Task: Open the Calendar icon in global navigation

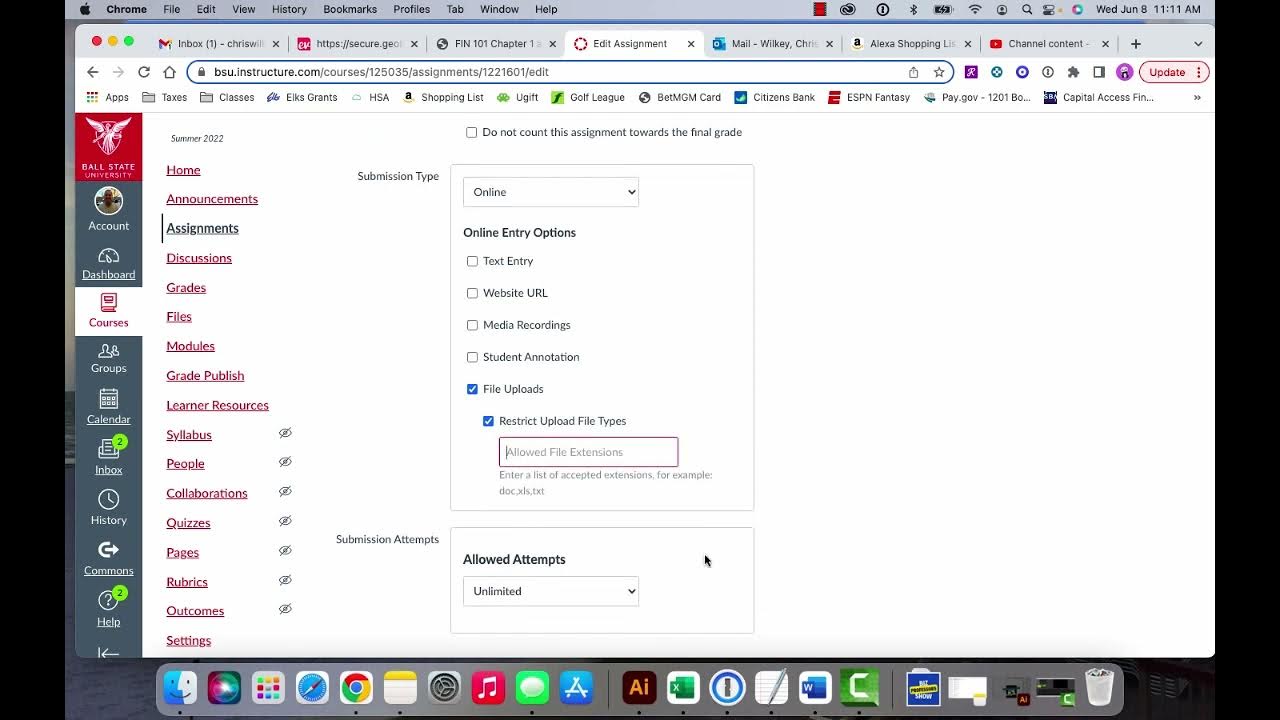Action: (x=108, y=399)
